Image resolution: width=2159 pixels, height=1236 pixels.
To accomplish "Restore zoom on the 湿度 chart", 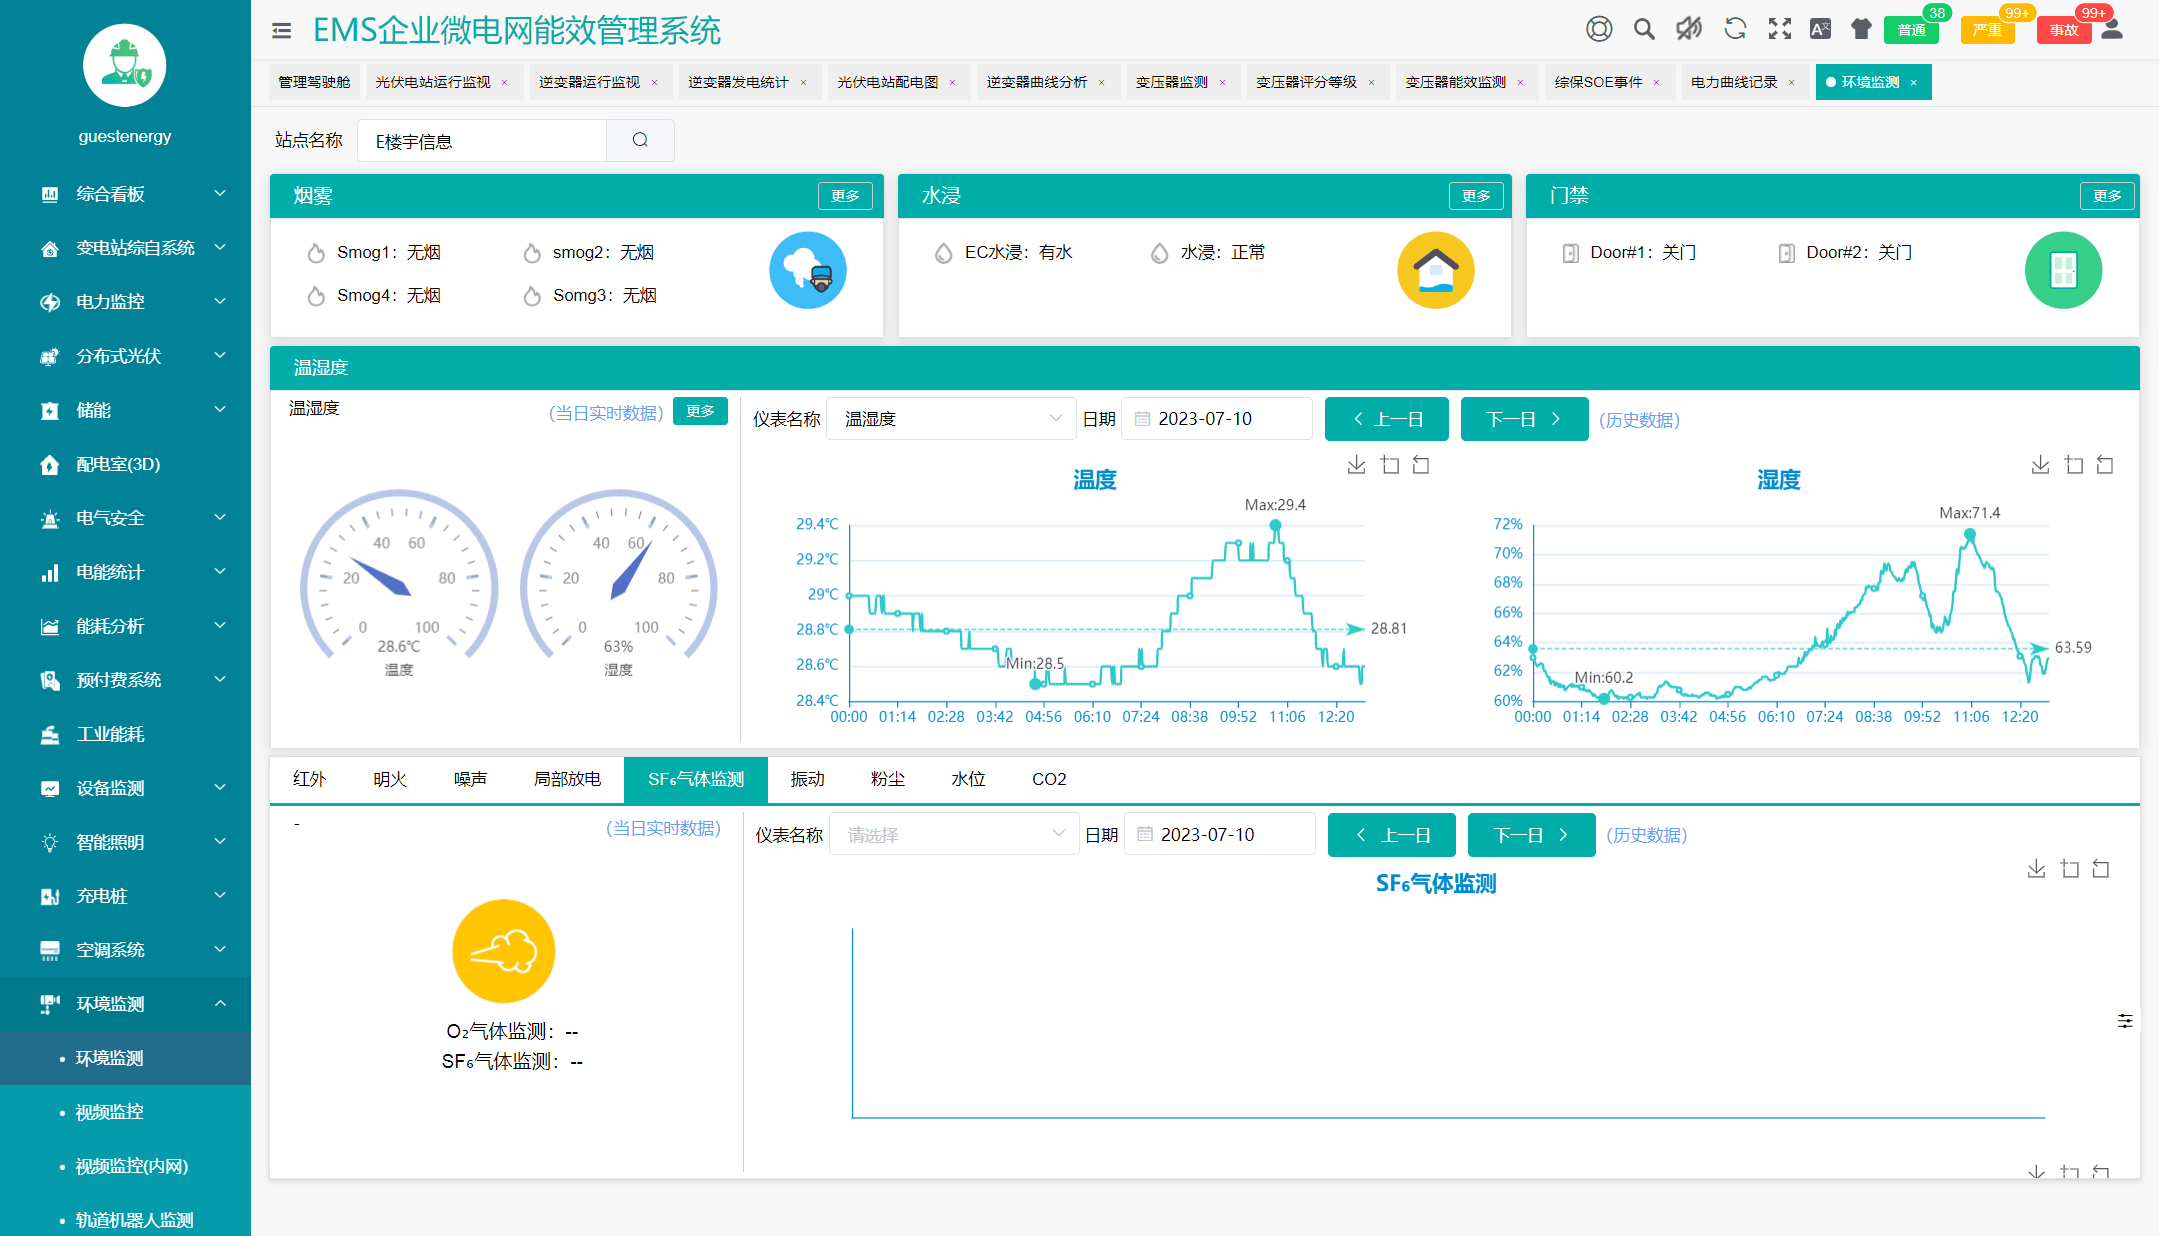I will point(2105,464).
